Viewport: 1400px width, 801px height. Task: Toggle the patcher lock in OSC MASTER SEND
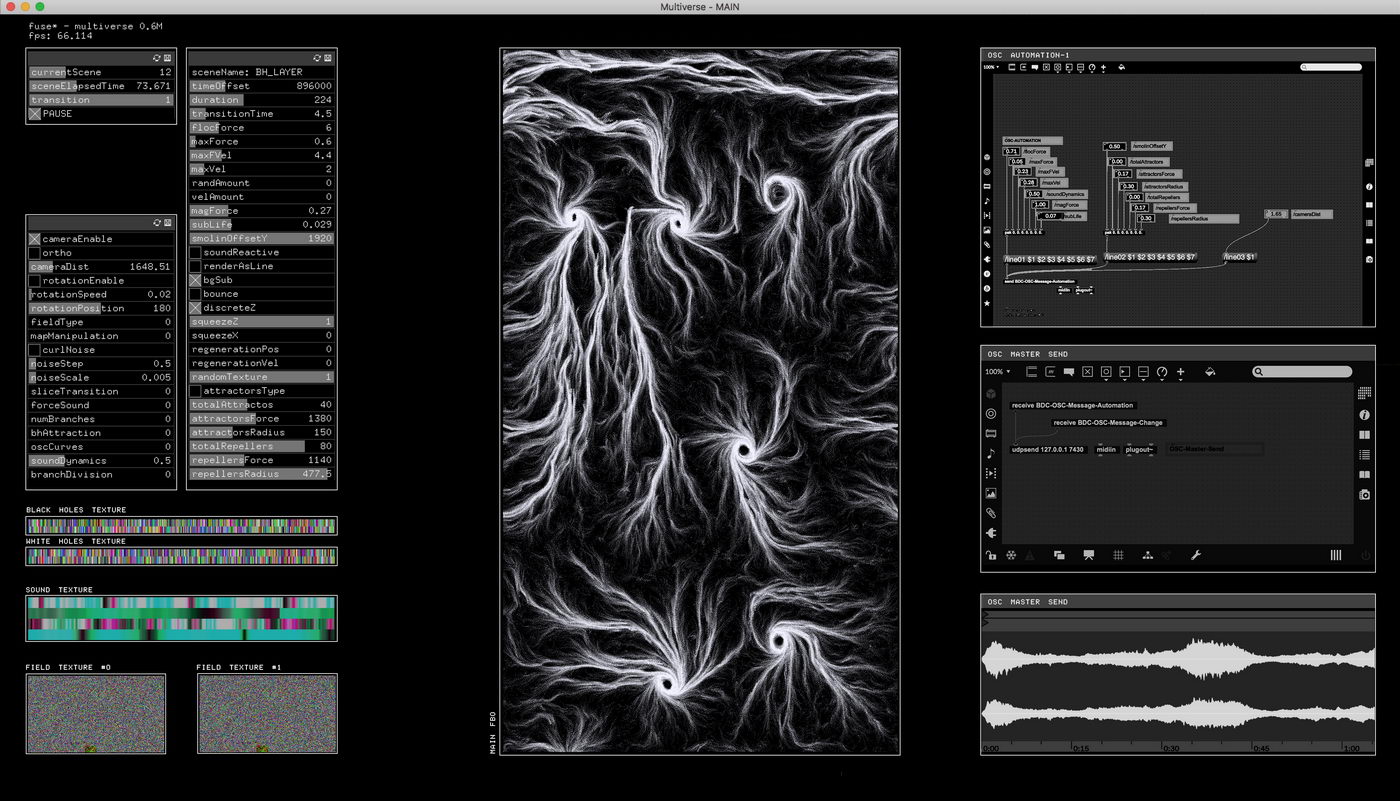pos(991,555)
